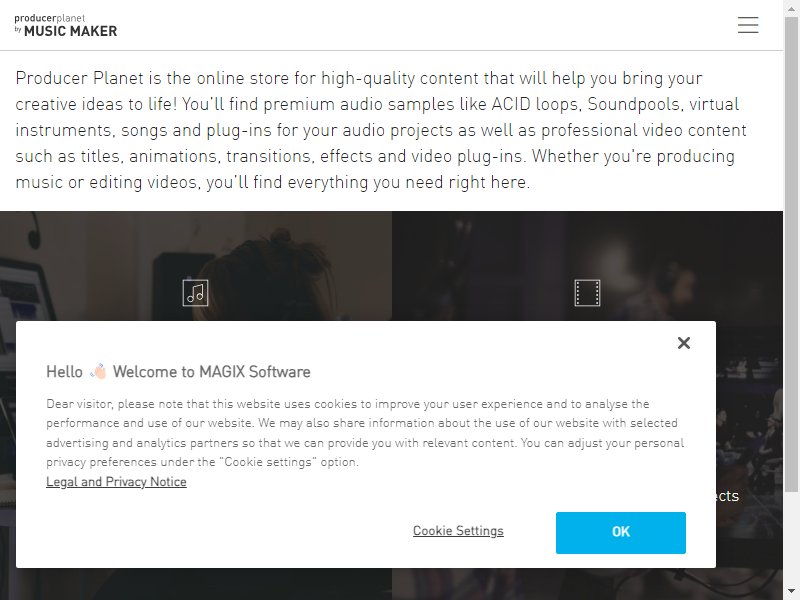Image resolution: width=800 pixels, height=600 pixels.
Task: Click the bottom-right image tile below the dialog
Action: click(x=587, y=584)
